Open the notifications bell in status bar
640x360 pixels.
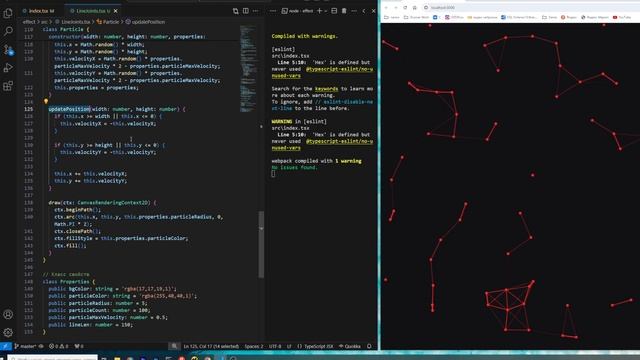coord(369,347)
